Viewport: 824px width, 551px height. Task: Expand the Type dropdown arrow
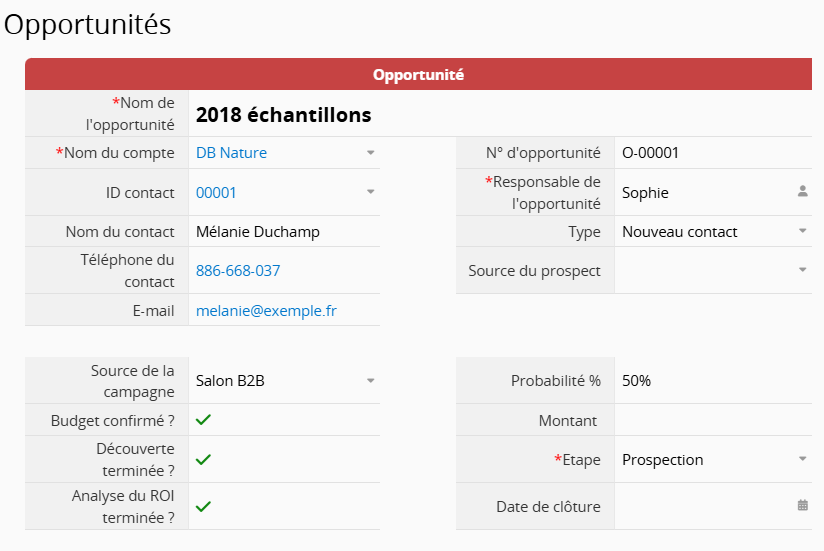(802, 231)
